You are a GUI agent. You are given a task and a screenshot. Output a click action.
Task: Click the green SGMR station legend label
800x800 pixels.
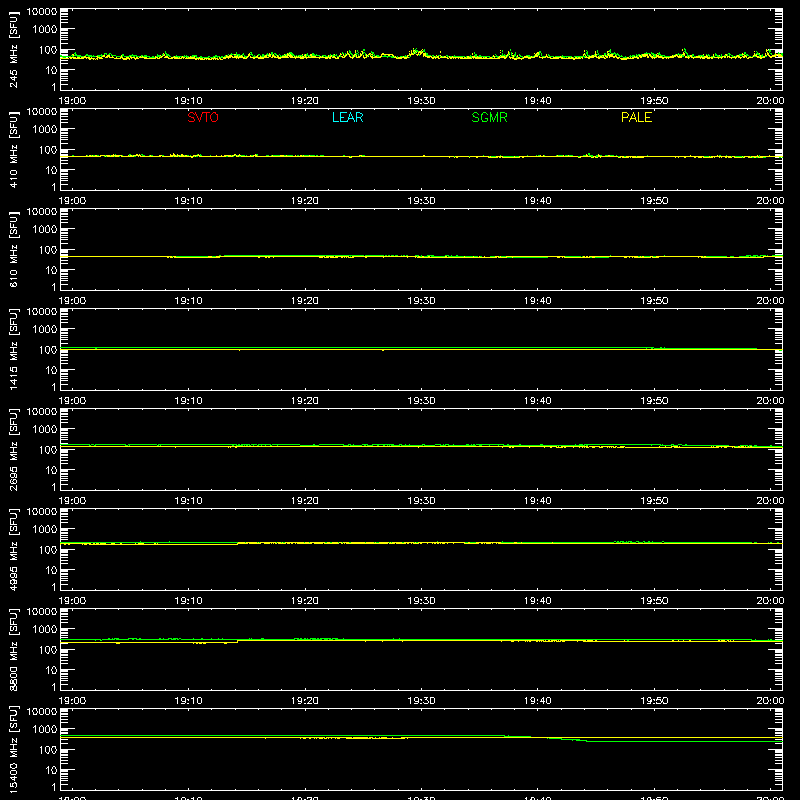[x=489, y=117]
